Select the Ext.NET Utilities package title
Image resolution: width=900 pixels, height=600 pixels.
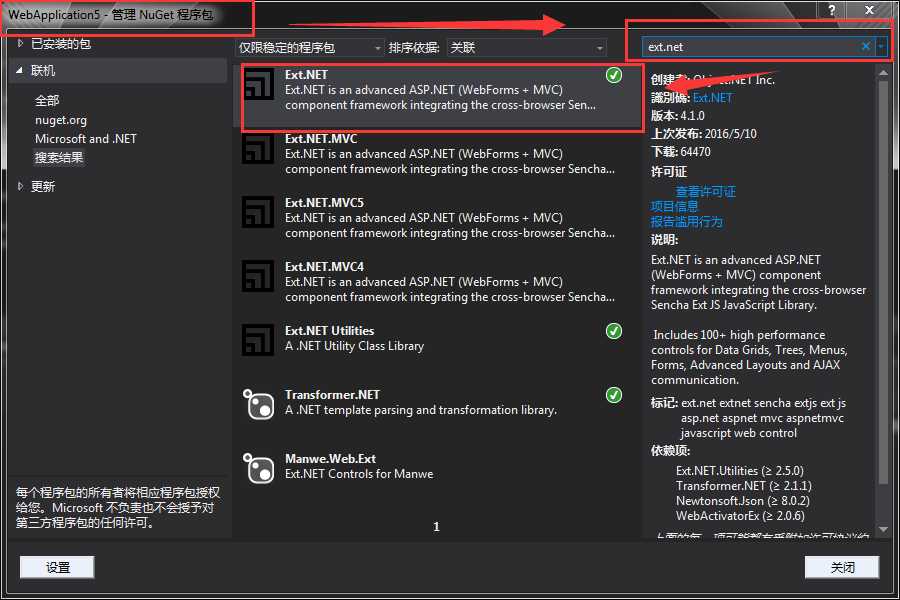click(329, 331)
